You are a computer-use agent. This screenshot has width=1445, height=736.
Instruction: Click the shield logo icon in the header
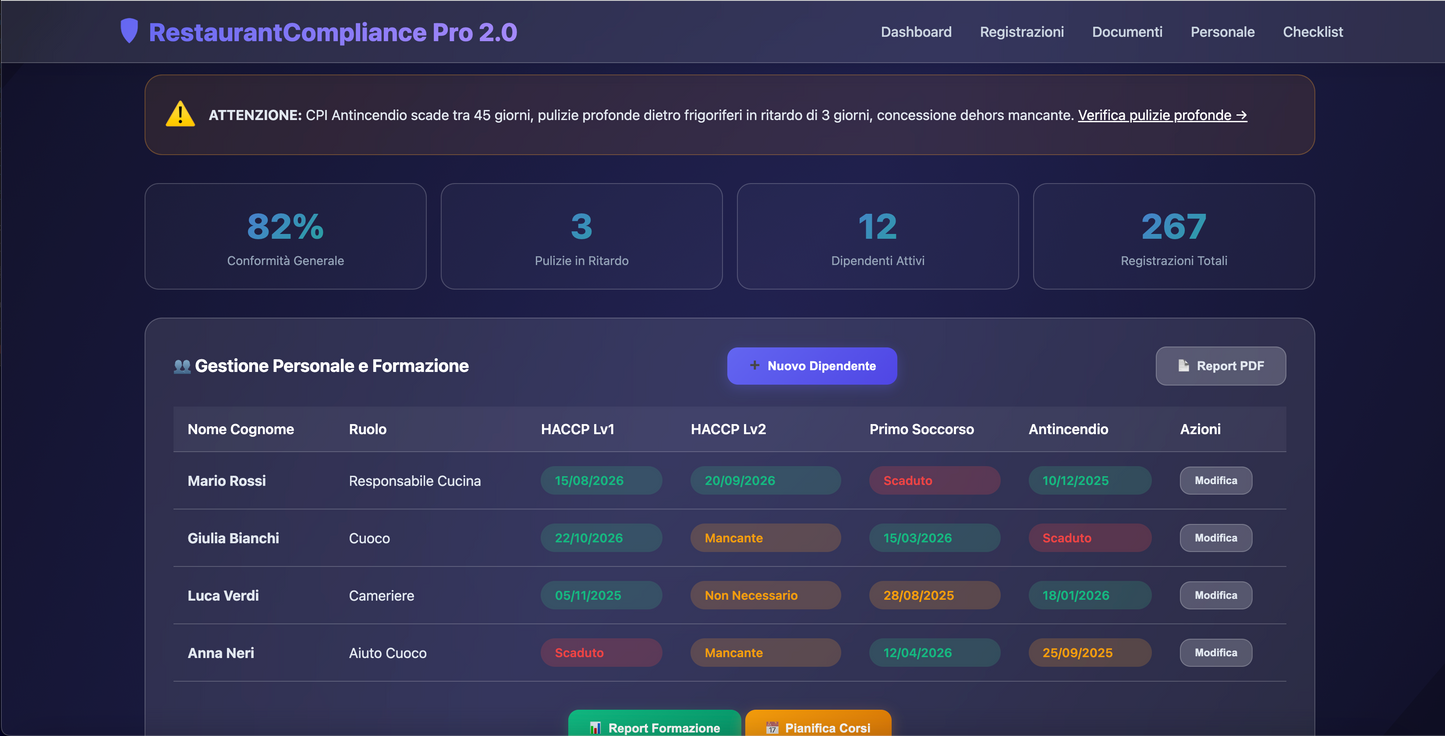click(128, 31)
